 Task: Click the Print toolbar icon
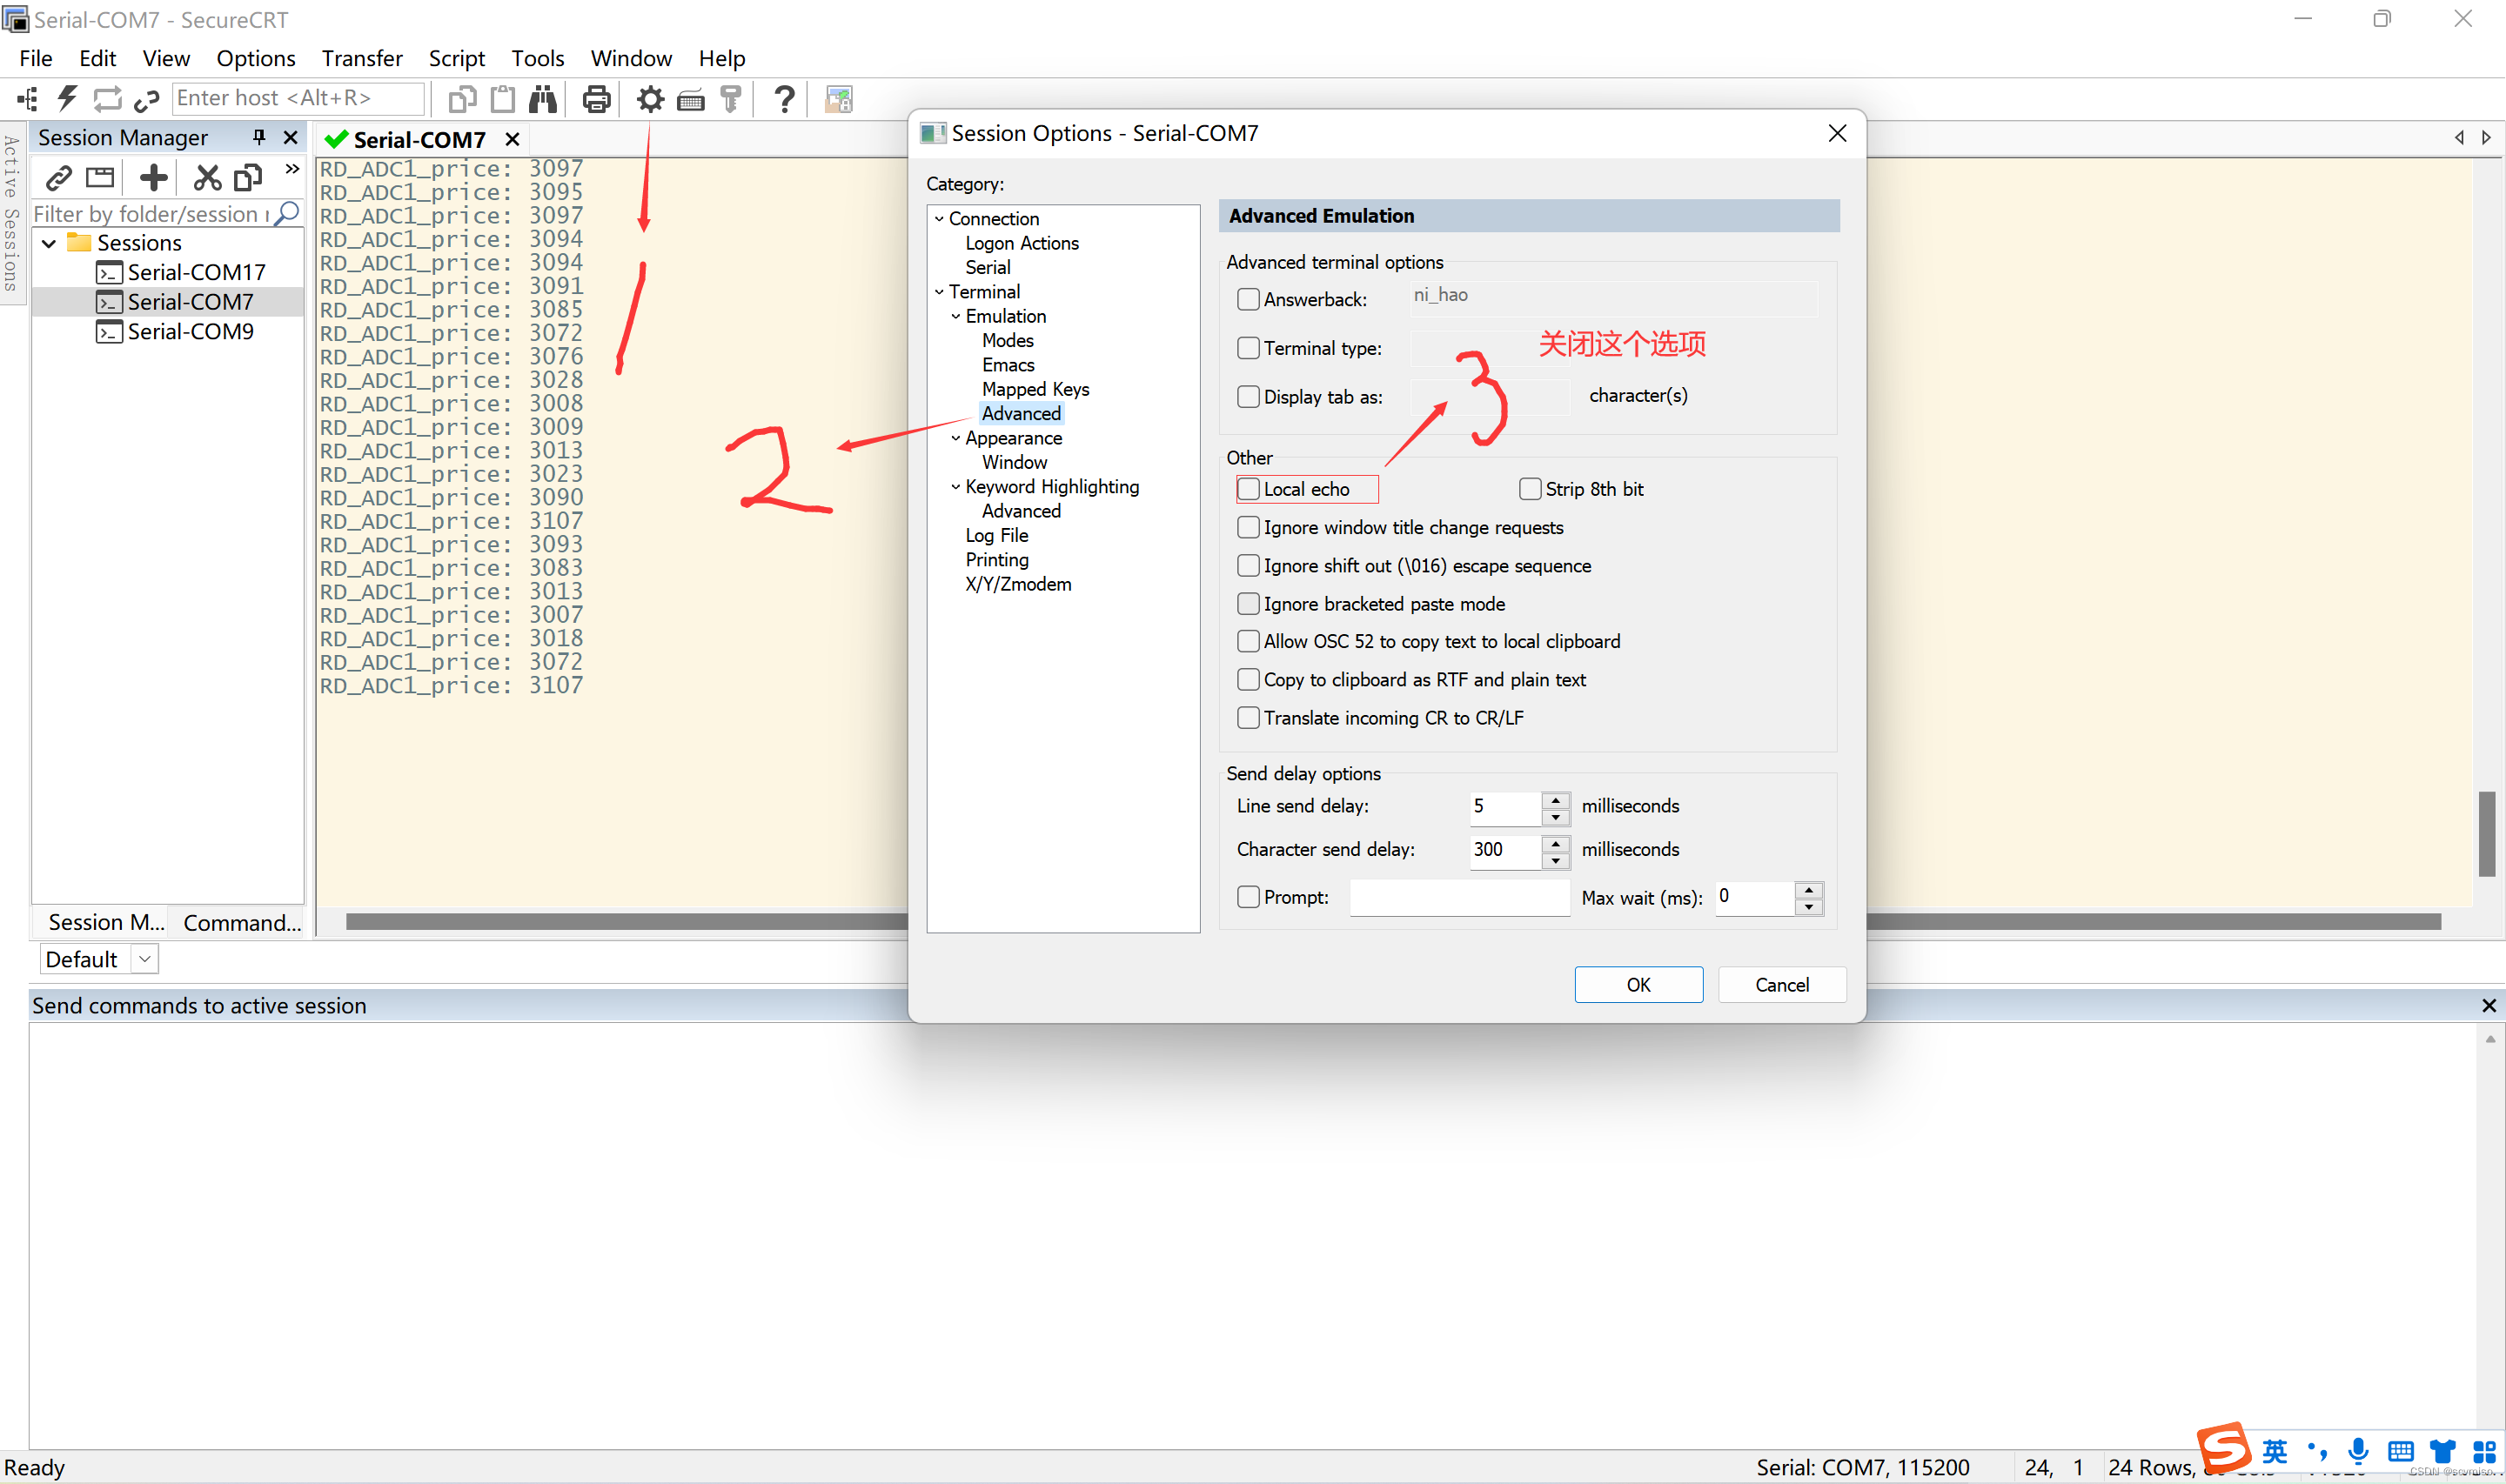click(596, 99)
